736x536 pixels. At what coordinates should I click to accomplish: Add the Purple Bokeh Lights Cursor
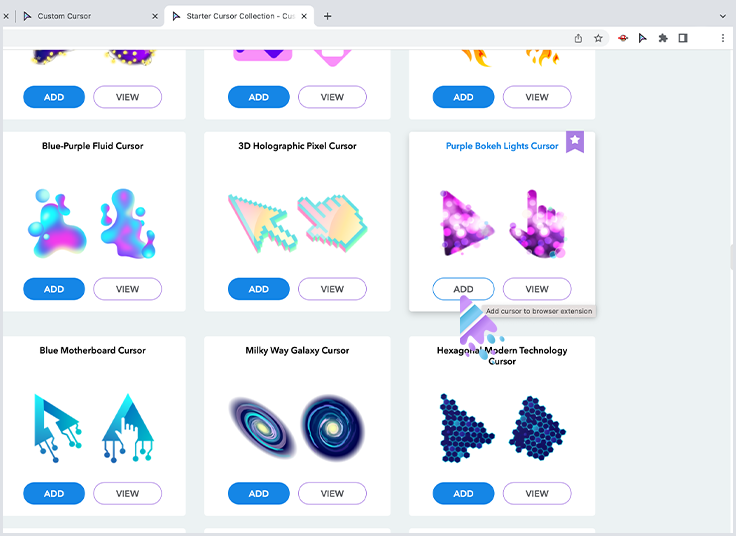click(x=463, y=289)
